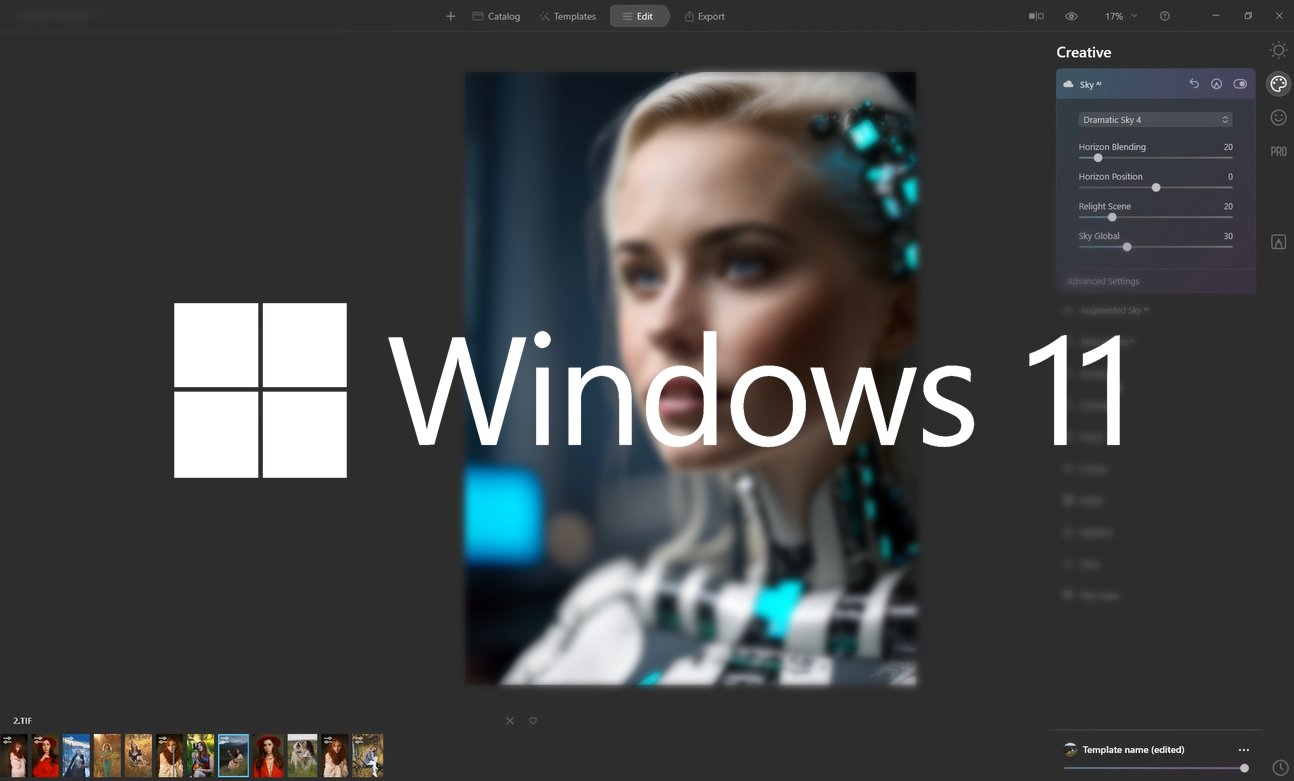
Task: Adjust the template amount slider
Action: (1155, 768)
